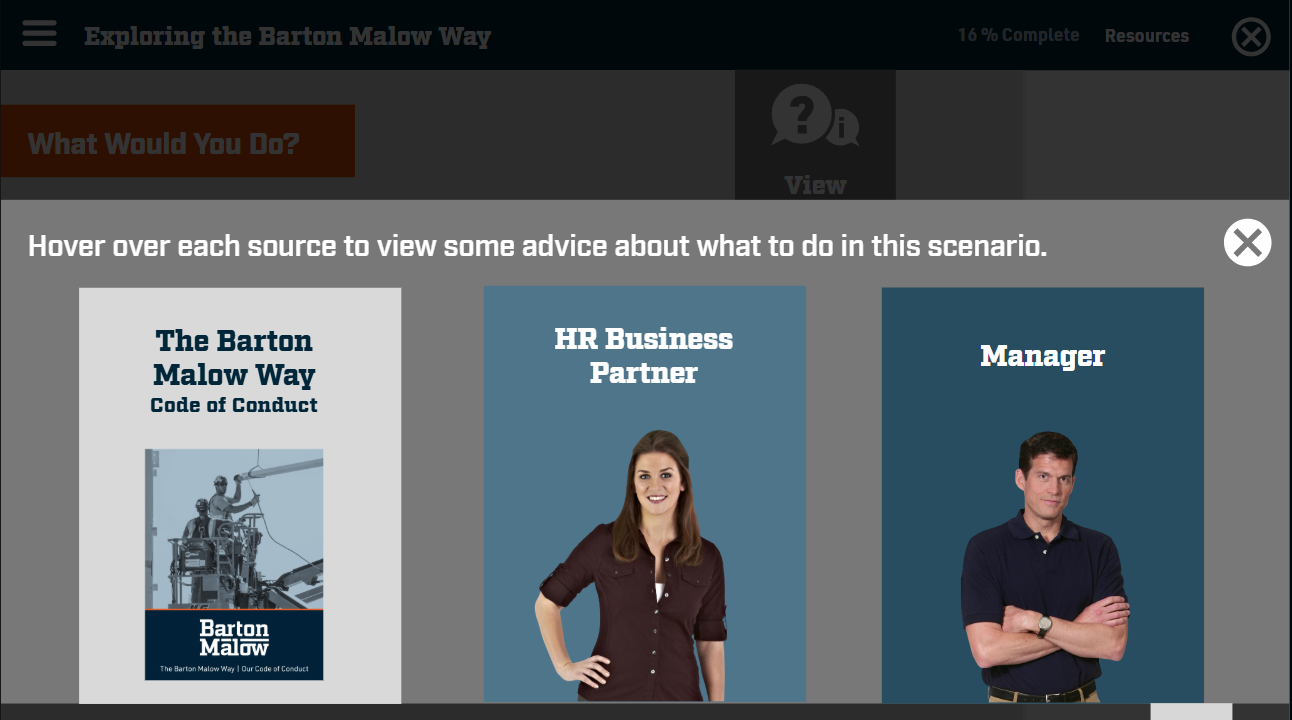Close the advice popup with the white X
1292x720 pixels.
1247,243
